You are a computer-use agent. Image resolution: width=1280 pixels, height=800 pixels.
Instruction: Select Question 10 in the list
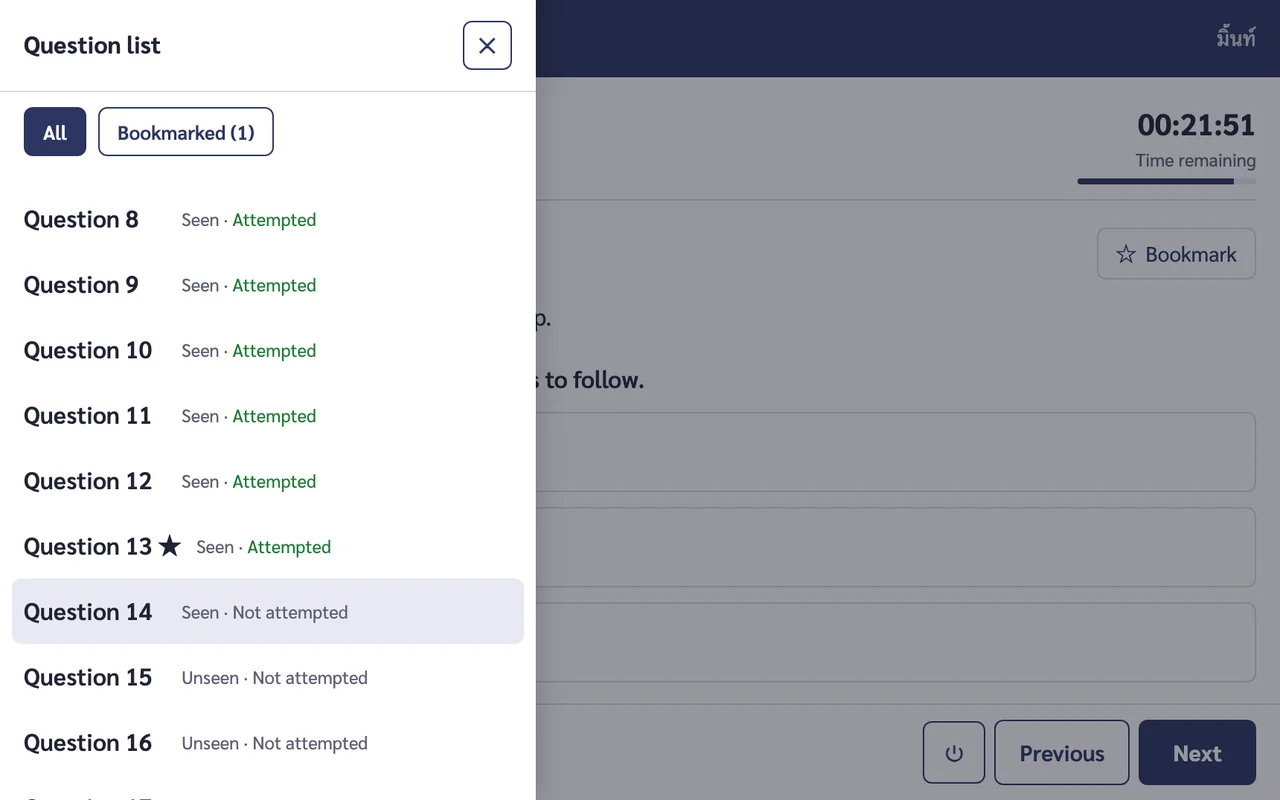(x=268, y=350)
